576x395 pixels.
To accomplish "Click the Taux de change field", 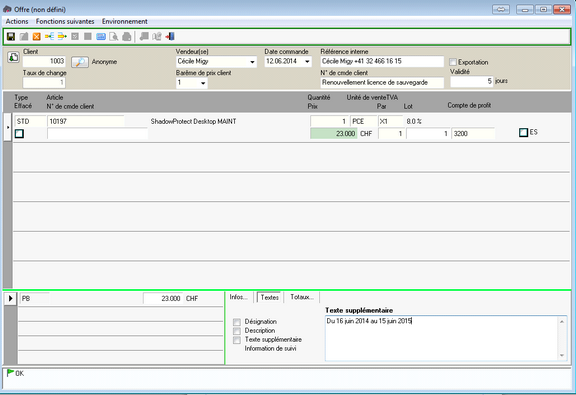I will [x=44, y=83].
